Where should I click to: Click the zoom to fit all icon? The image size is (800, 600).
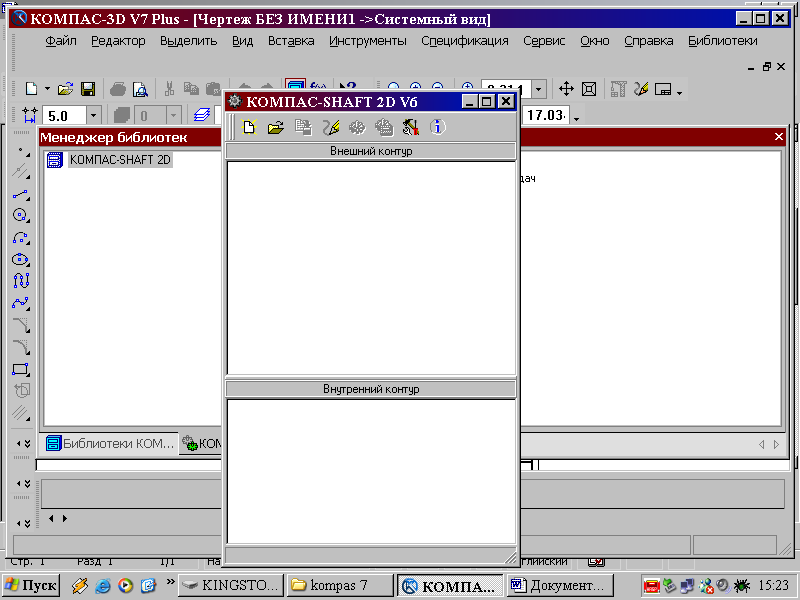click(x=589, y=89)
